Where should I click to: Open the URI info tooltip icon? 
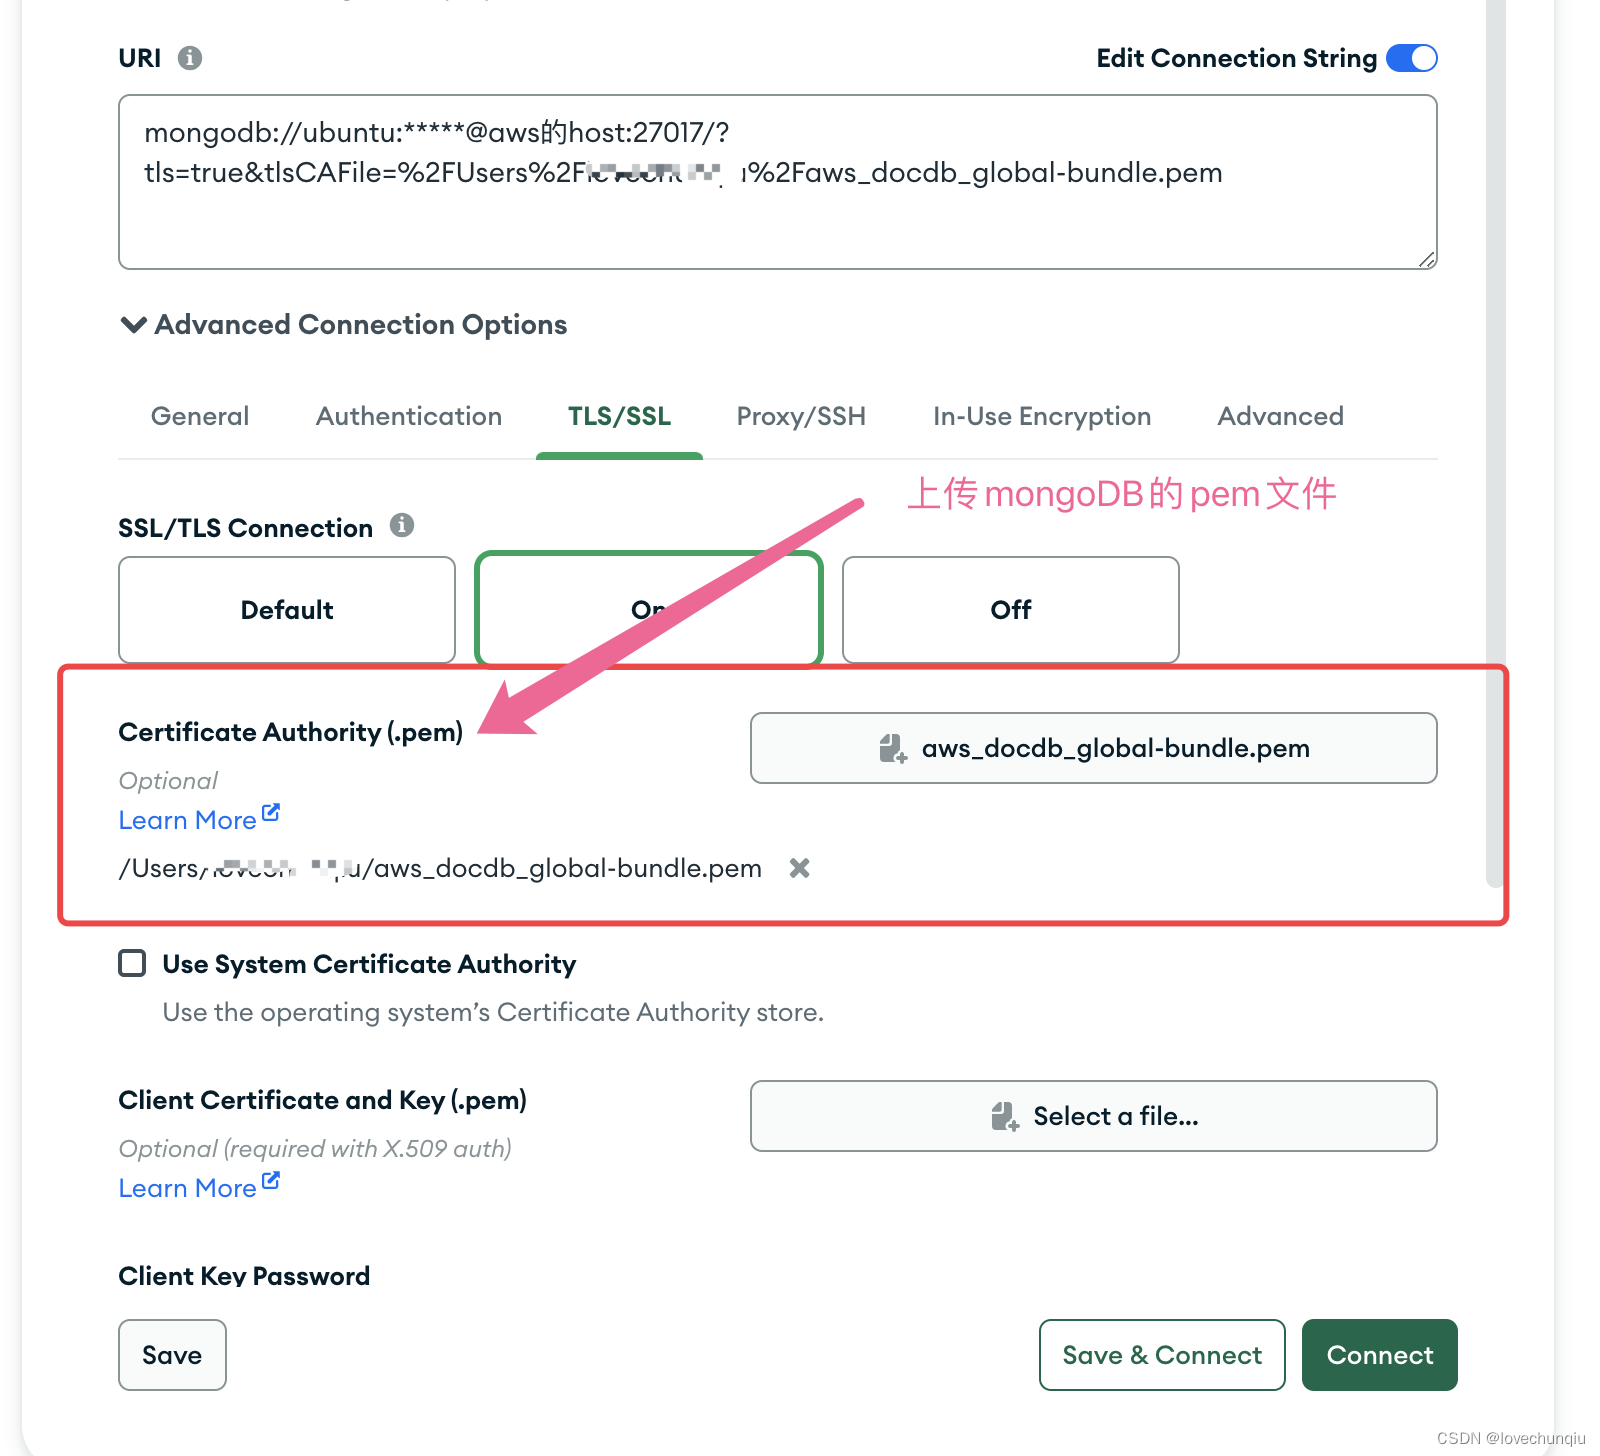tap(190, 57)
